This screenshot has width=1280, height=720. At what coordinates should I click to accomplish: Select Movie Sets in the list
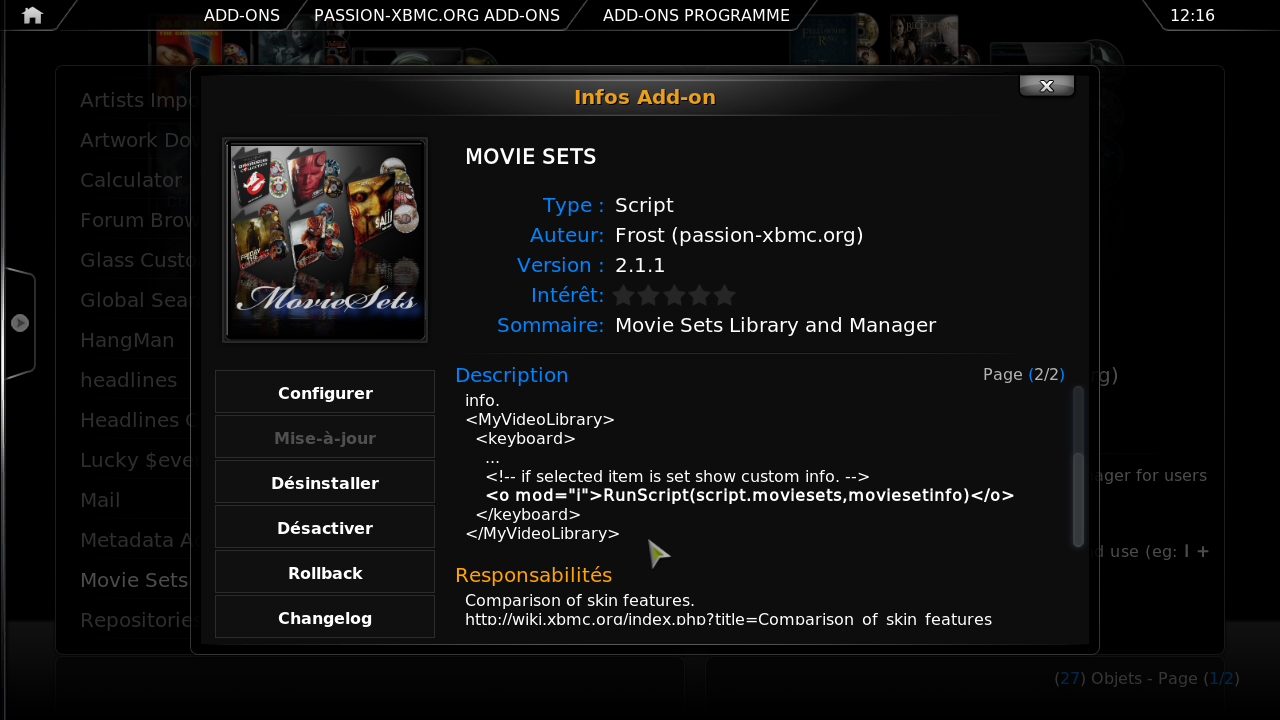134,580
